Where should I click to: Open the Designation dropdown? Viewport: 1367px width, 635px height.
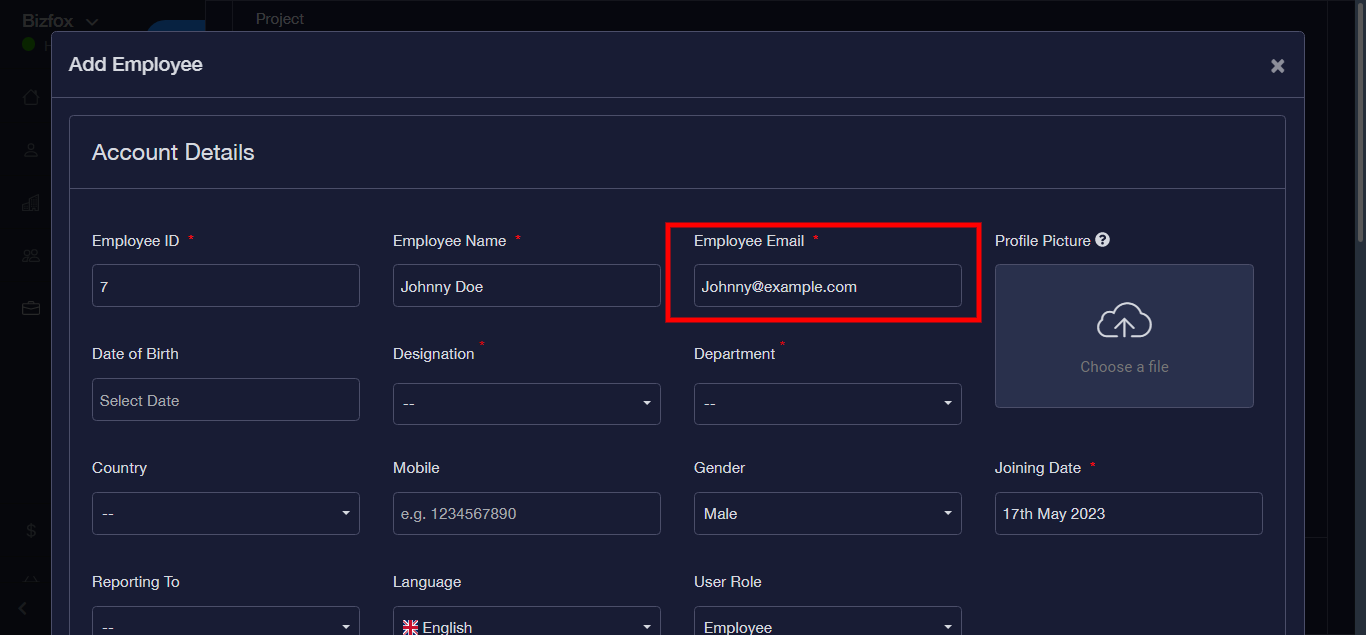(x=526, y=404)
